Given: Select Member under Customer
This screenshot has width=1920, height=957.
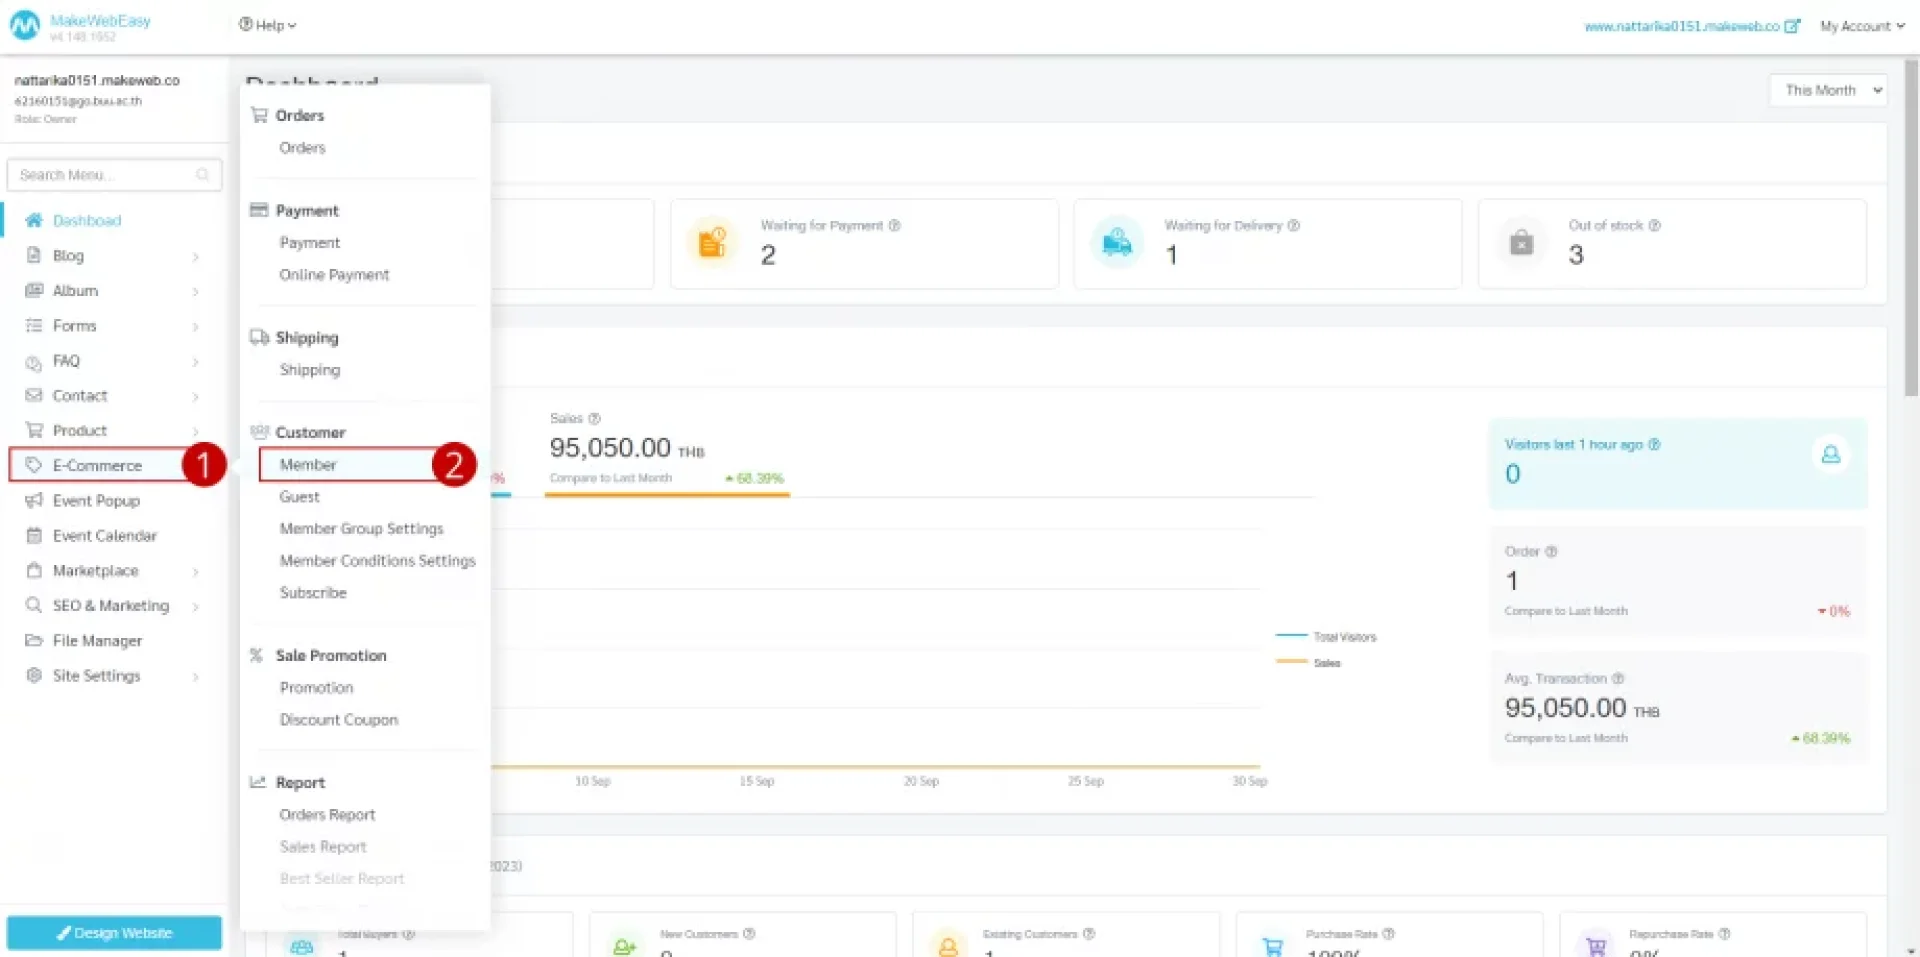Looking at the screenshot, I should tap(308, 465).
